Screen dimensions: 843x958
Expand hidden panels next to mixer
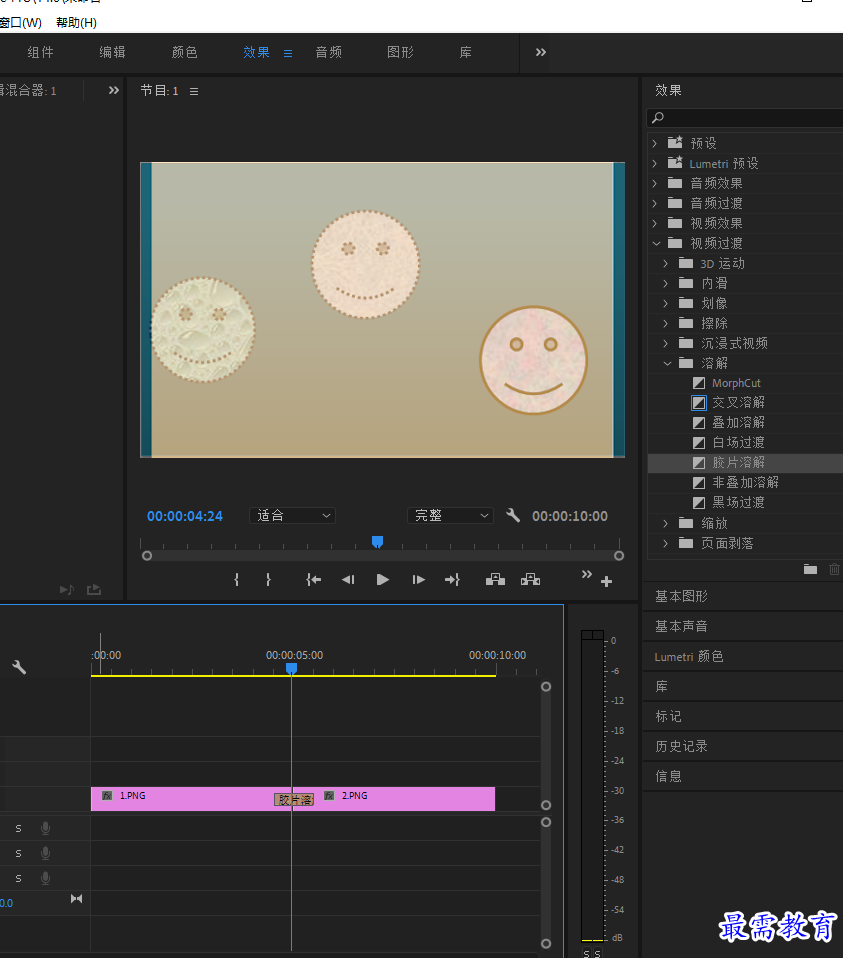click(x=114, y=90)
